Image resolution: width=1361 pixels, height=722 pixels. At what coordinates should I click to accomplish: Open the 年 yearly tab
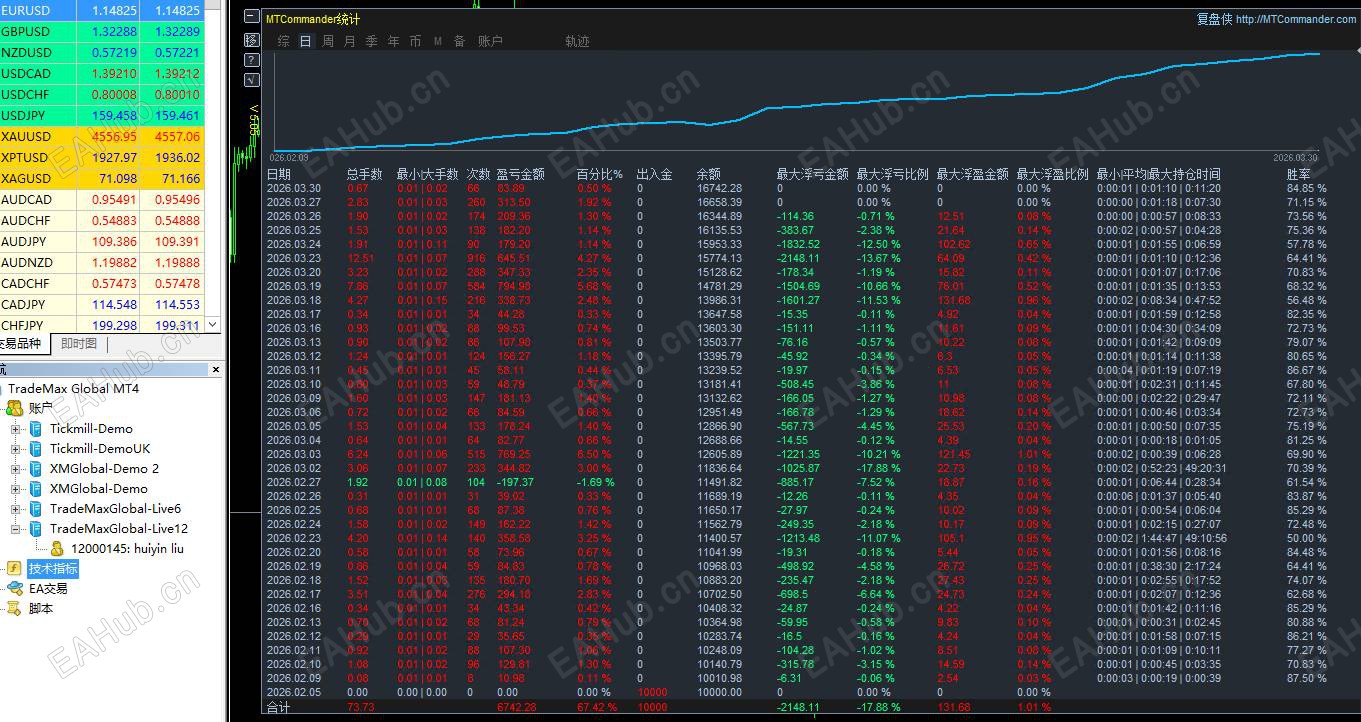(x=393, y=41)
